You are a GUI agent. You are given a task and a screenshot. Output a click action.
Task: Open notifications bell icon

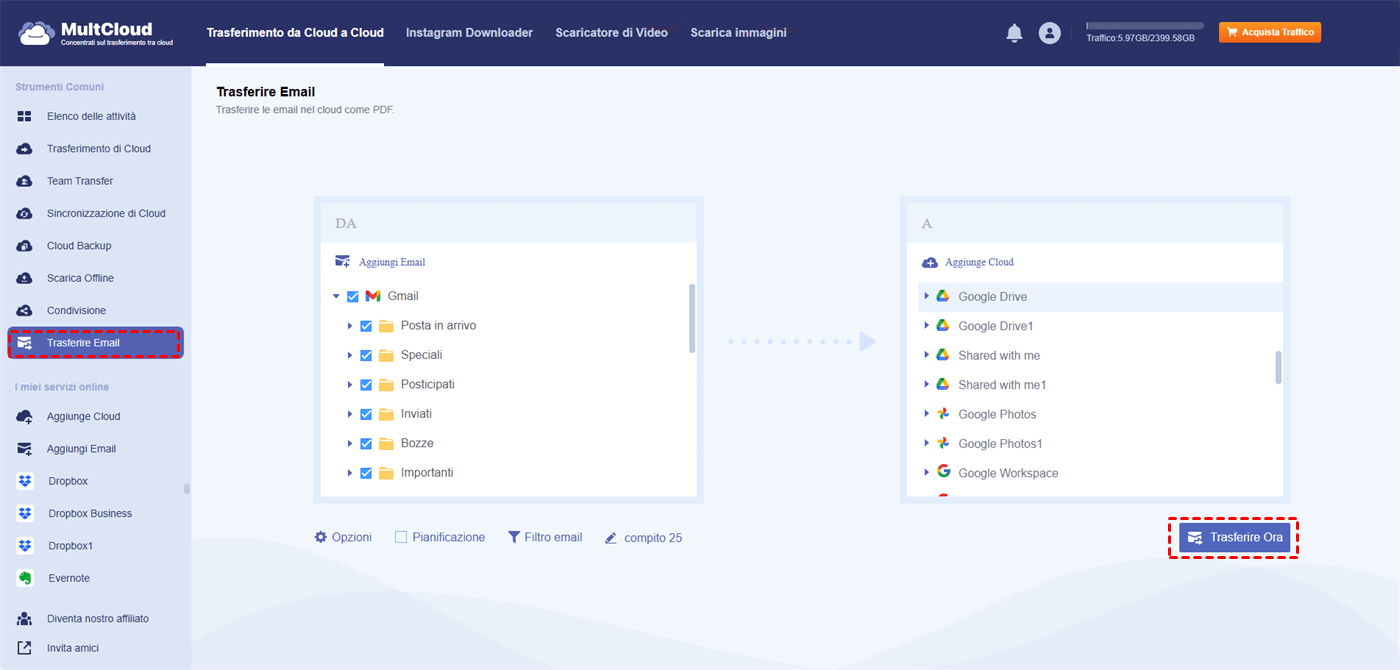click(1014, 33)
